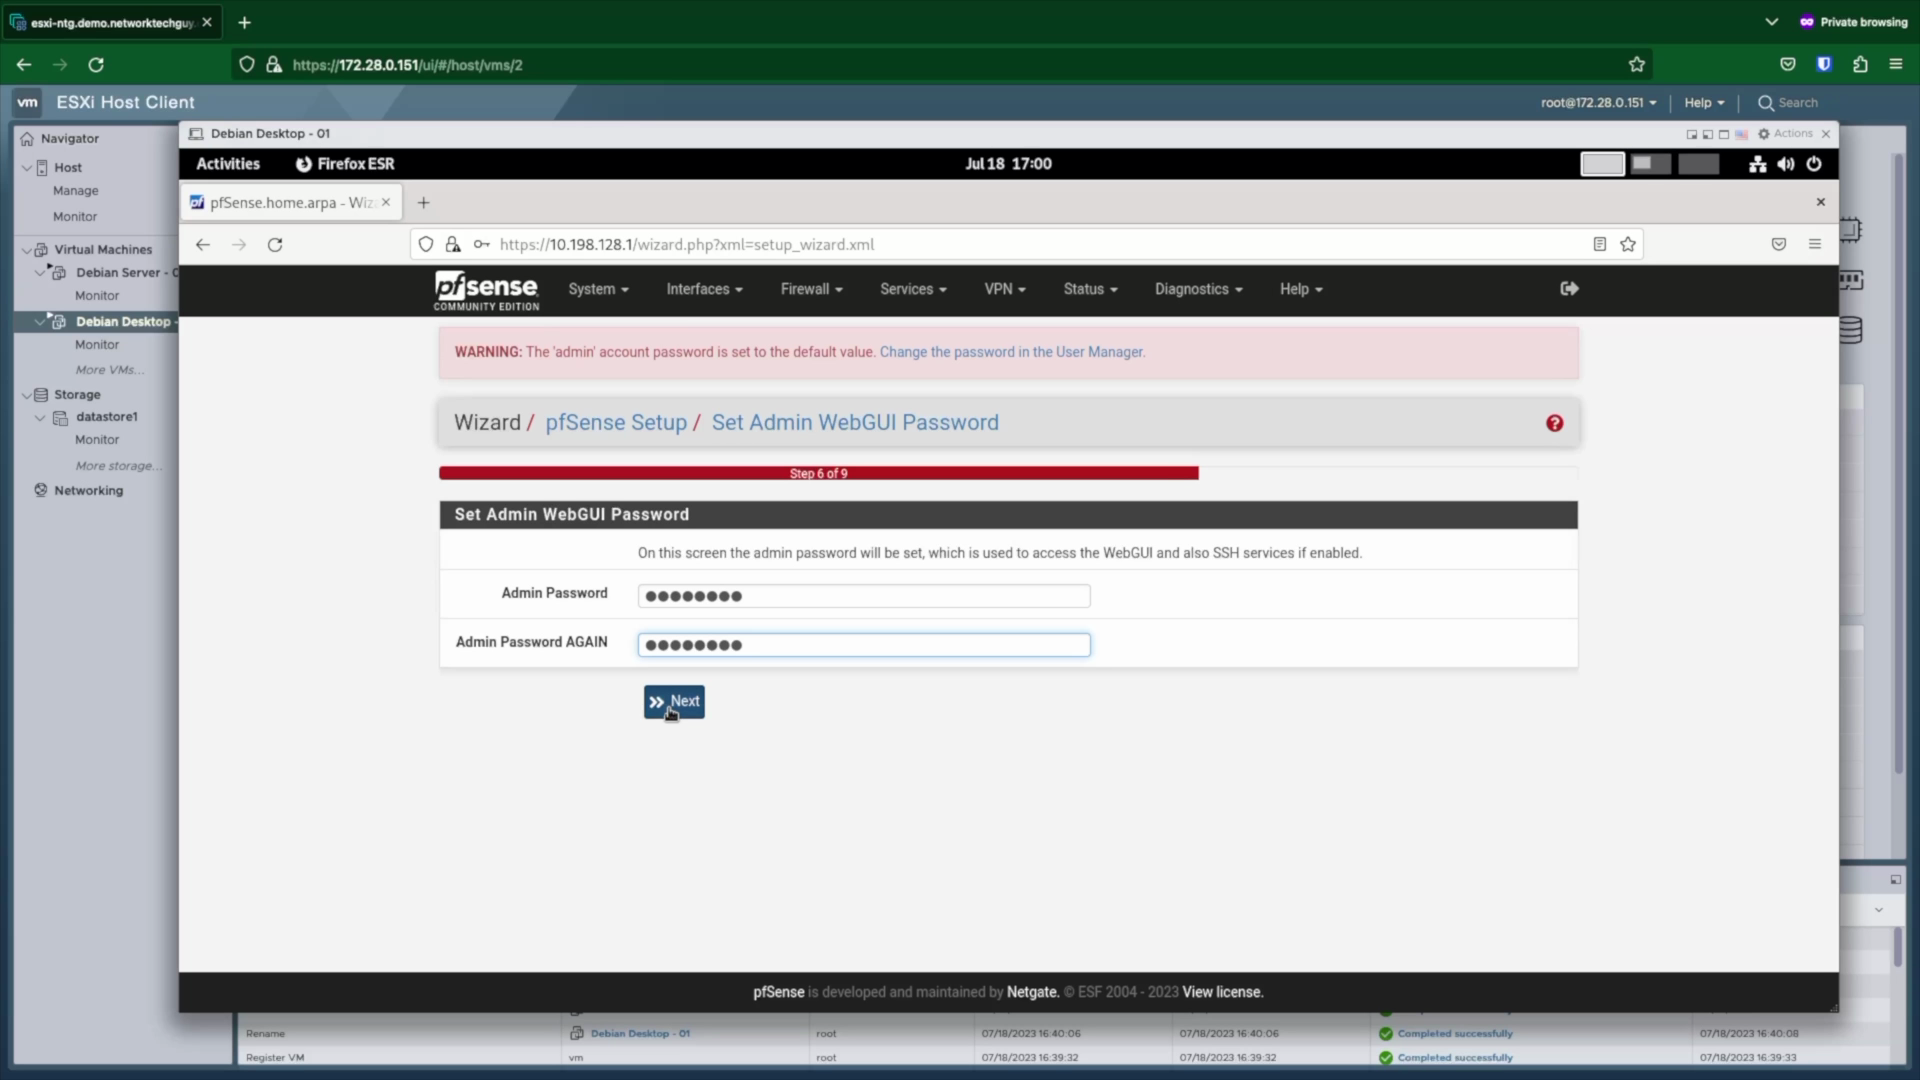Open the root@172.28.0.151 user dropdown

point(1598,103)
